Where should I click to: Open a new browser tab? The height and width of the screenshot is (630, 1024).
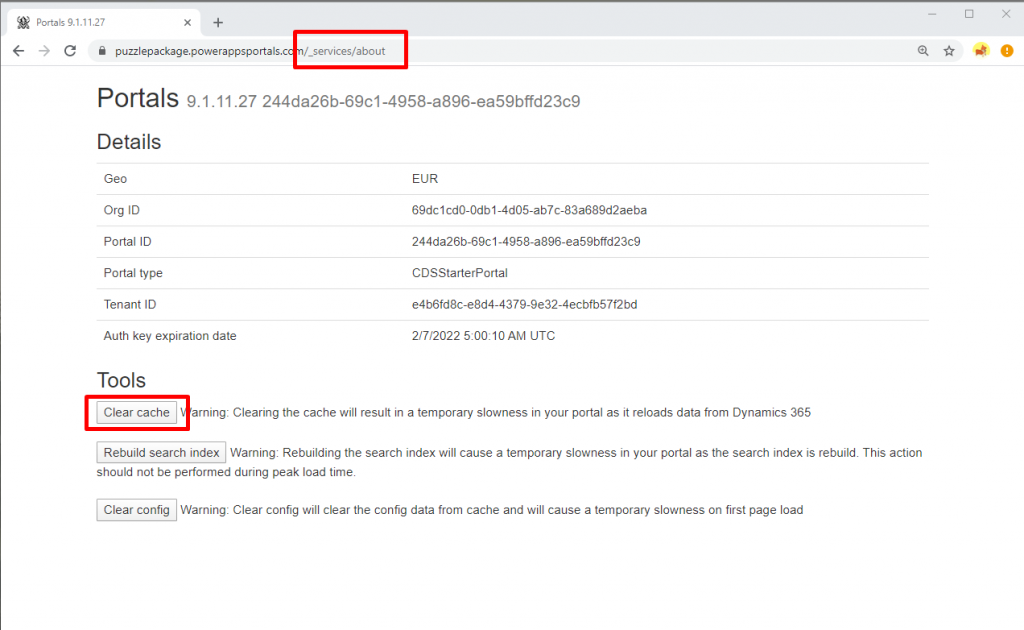pos(218,23)
